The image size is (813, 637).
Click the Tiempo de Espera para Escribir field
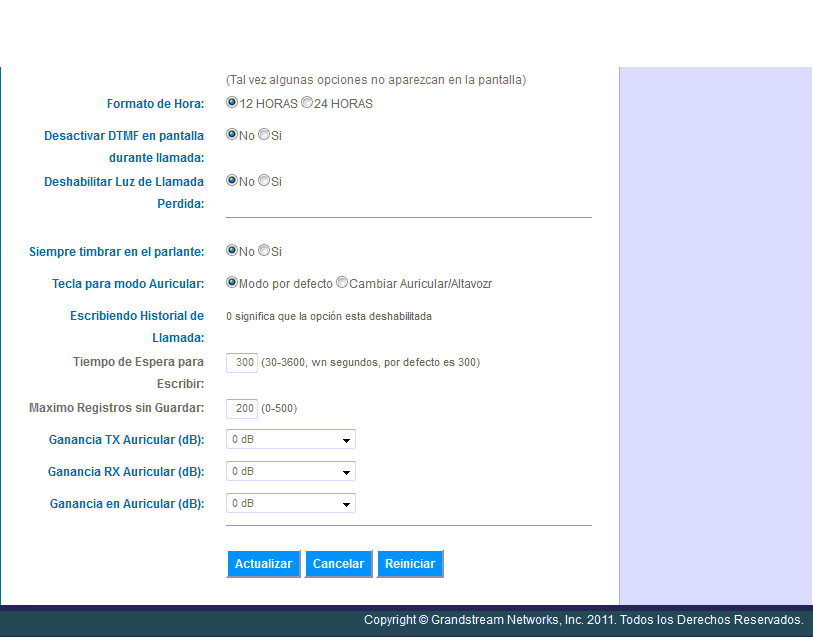[x=242, y=362]
